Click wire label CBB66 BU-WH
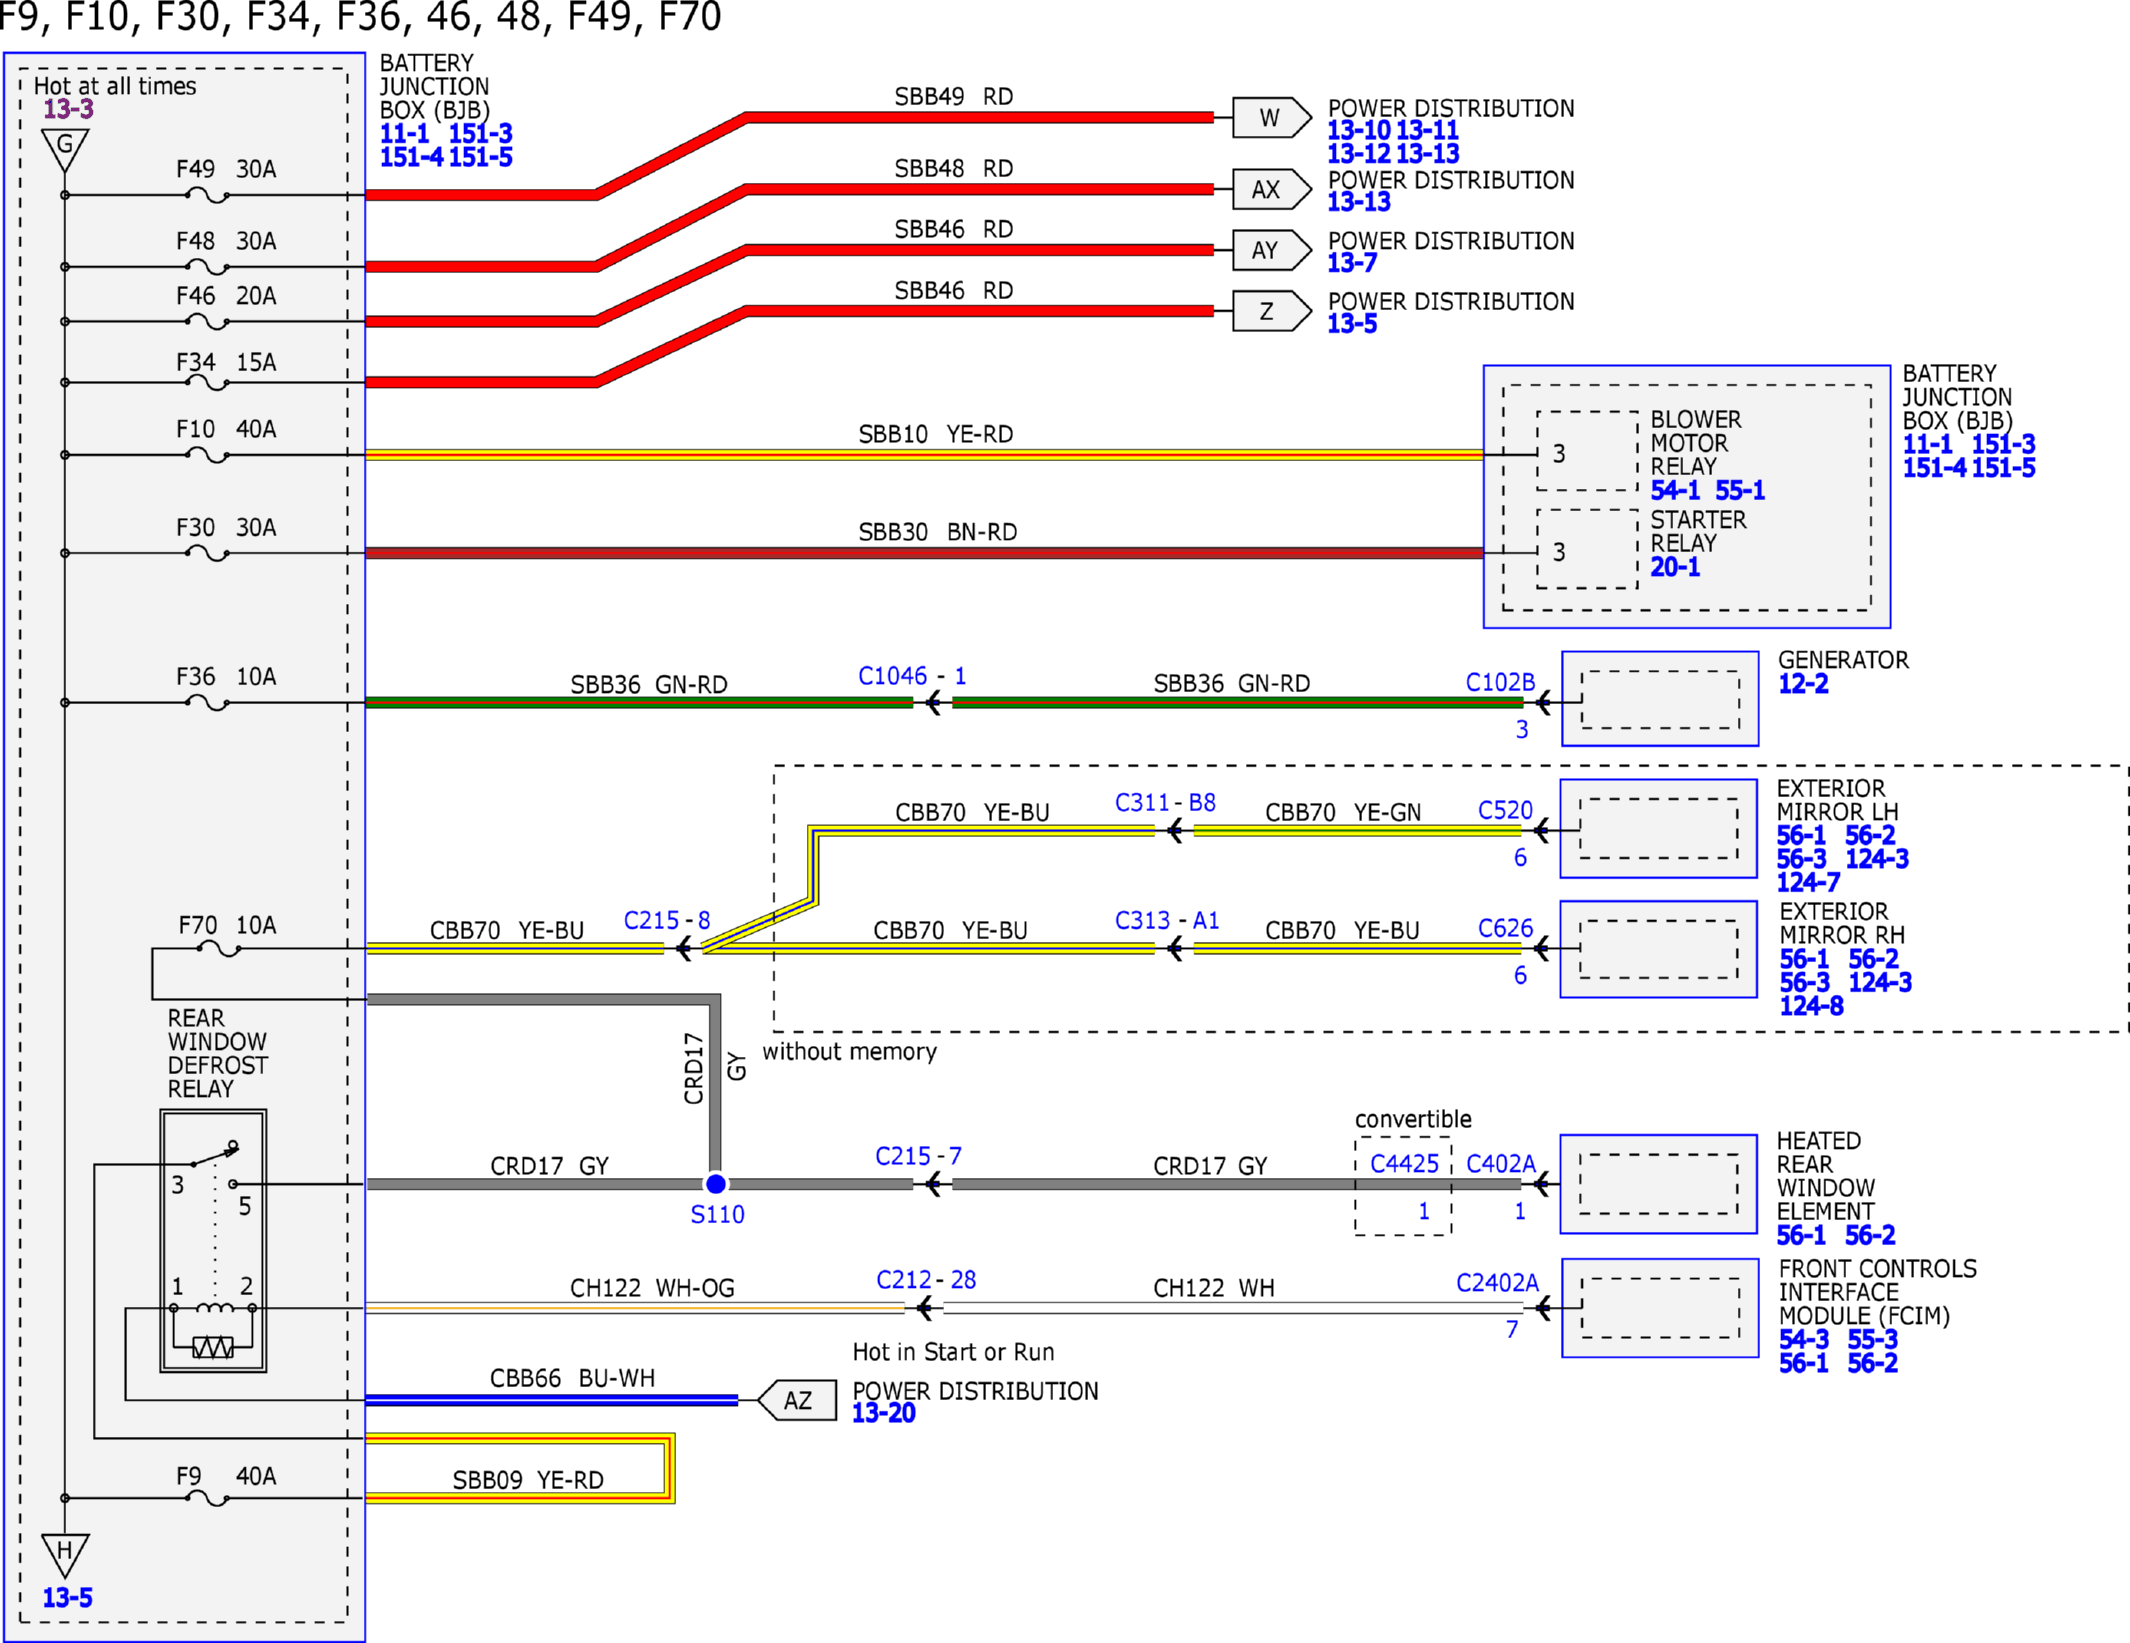Image resolution: width=2130 pixels, height=1643 pixels. (x=572, y=1378)
